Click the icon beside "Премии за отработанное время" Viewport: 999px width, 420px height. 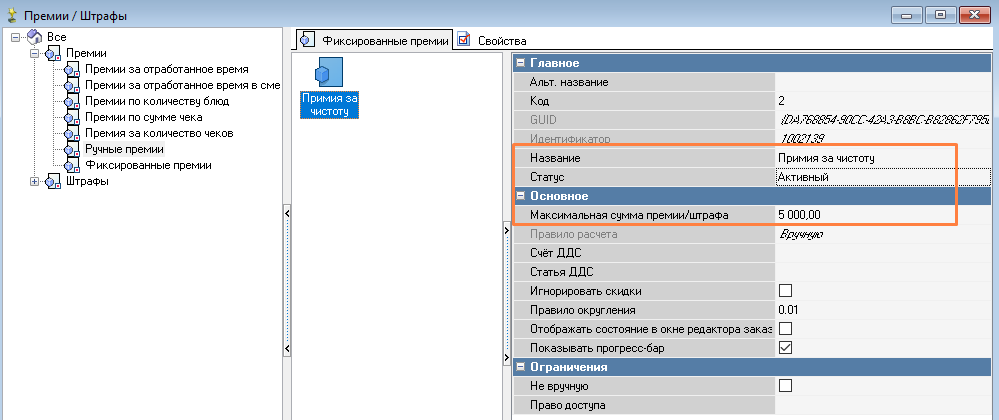(x=71, y=69)
